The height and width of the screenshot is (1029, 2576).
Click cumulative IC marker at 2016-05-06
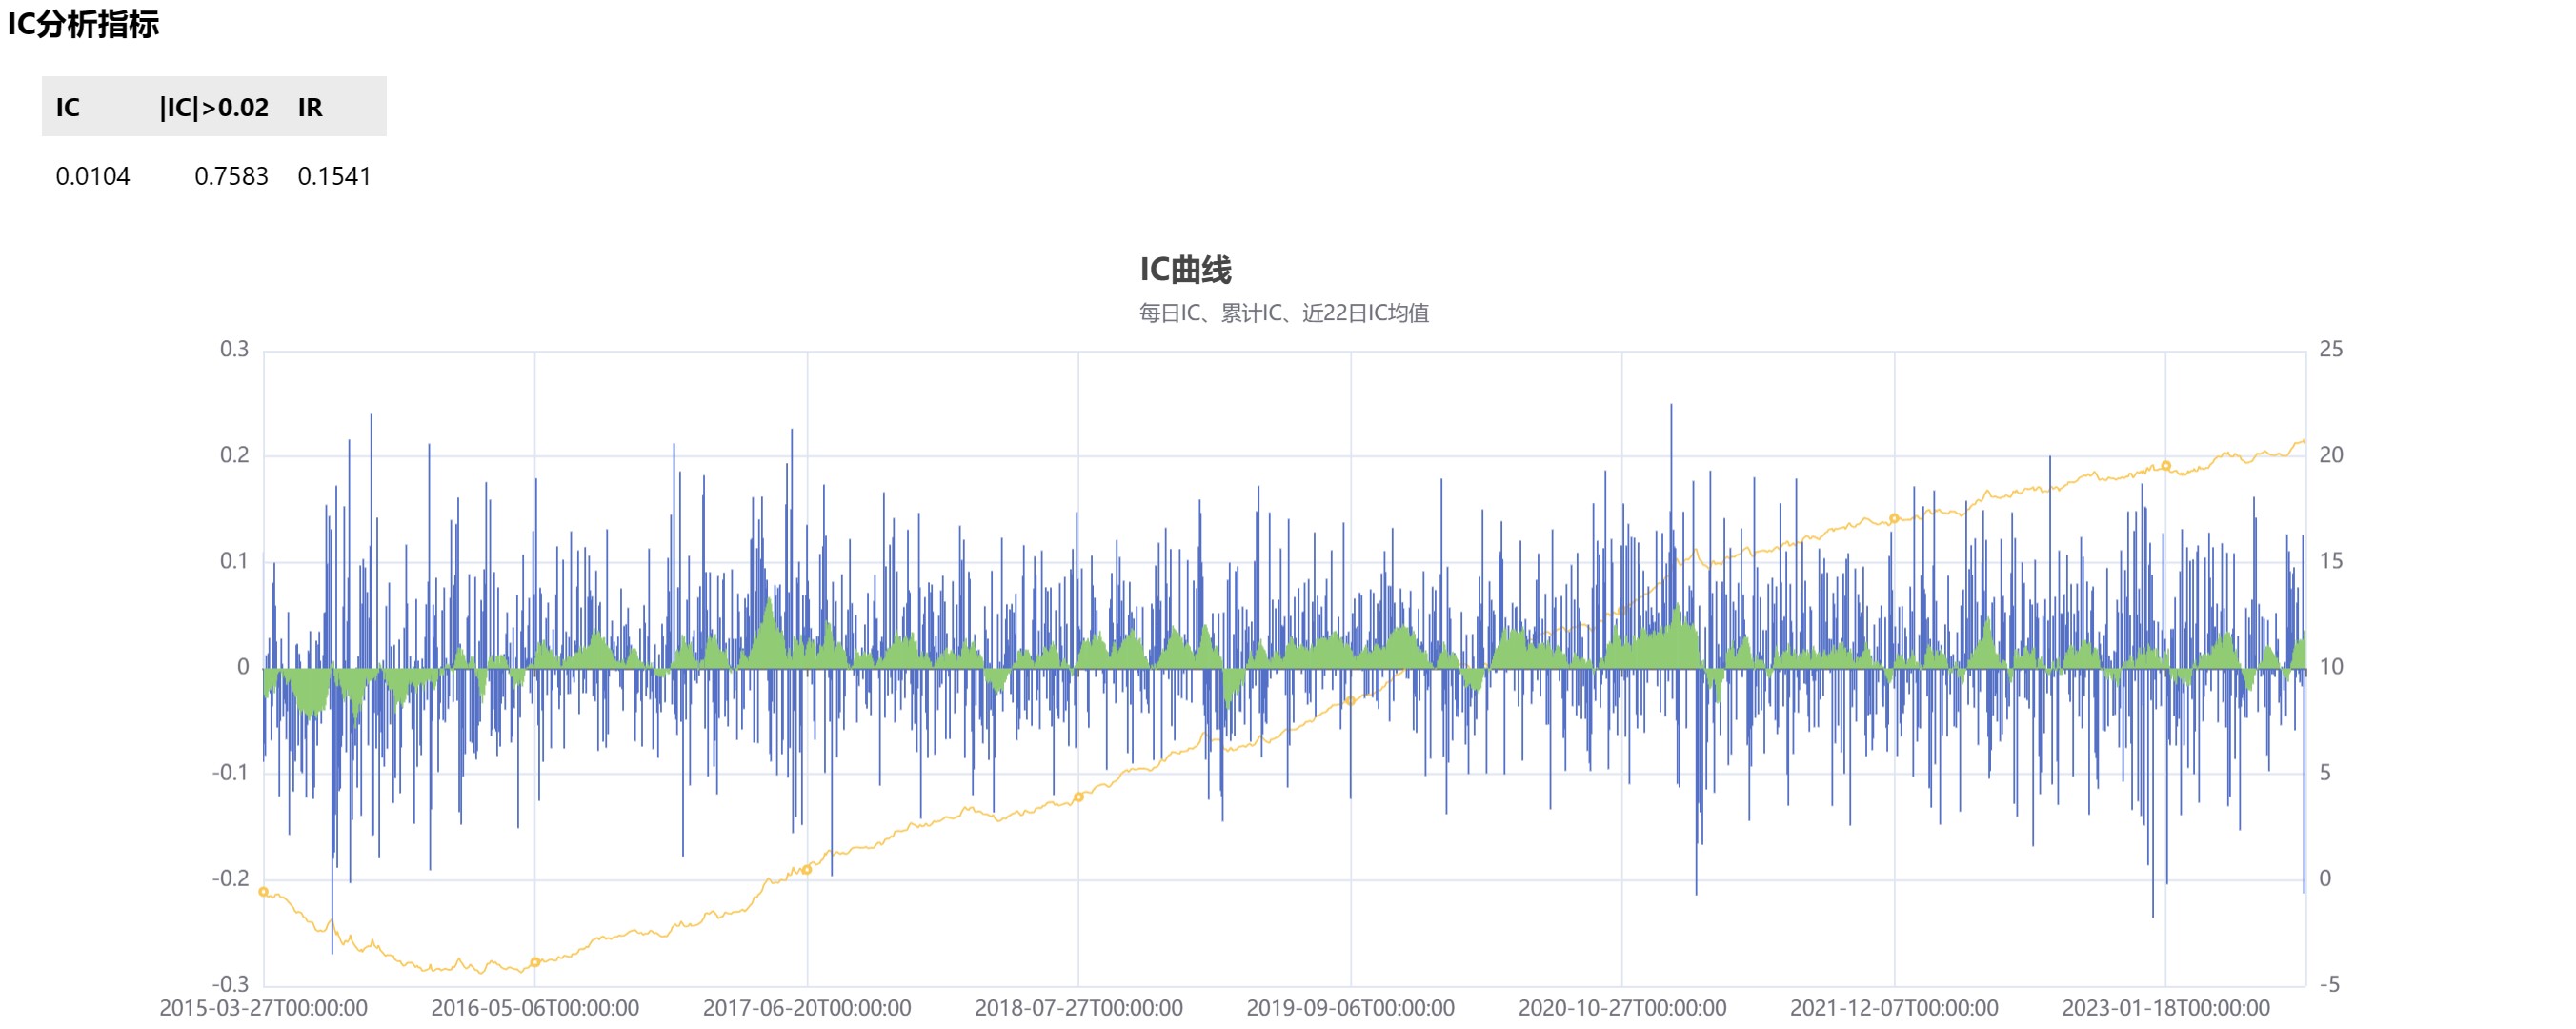click(x=535, y=962)
